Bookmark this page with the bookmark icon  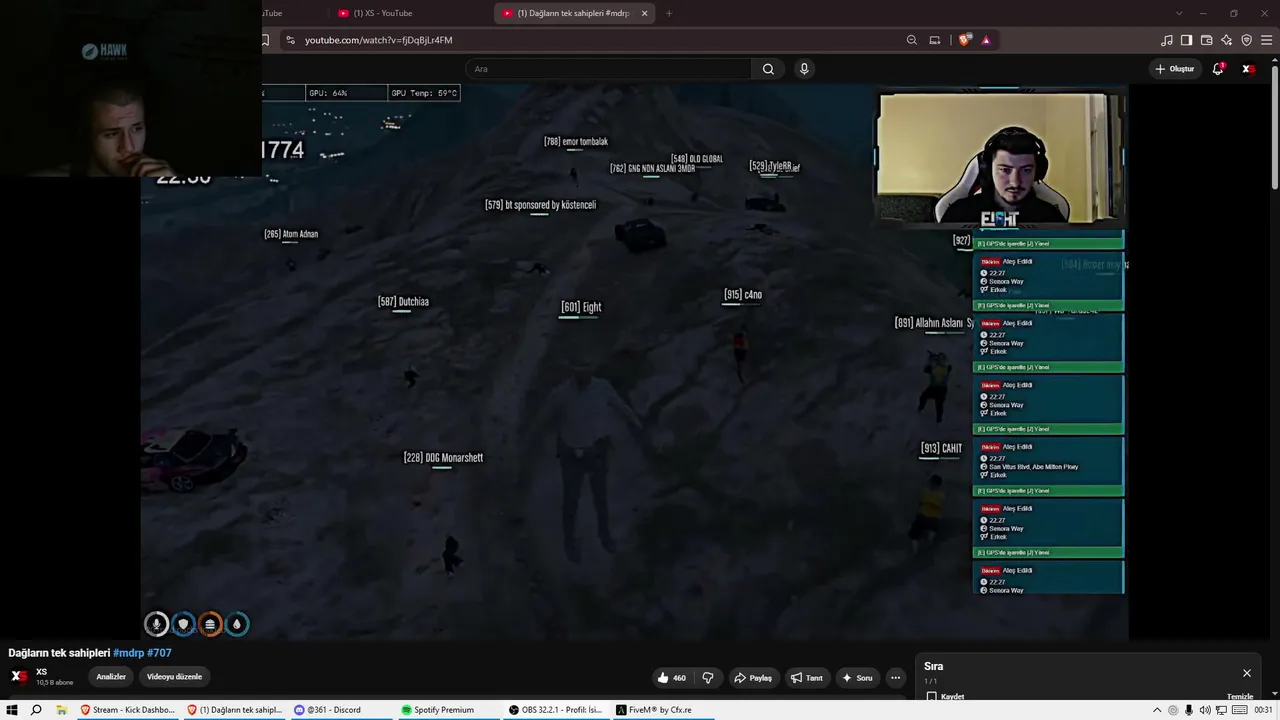(265, 40)
